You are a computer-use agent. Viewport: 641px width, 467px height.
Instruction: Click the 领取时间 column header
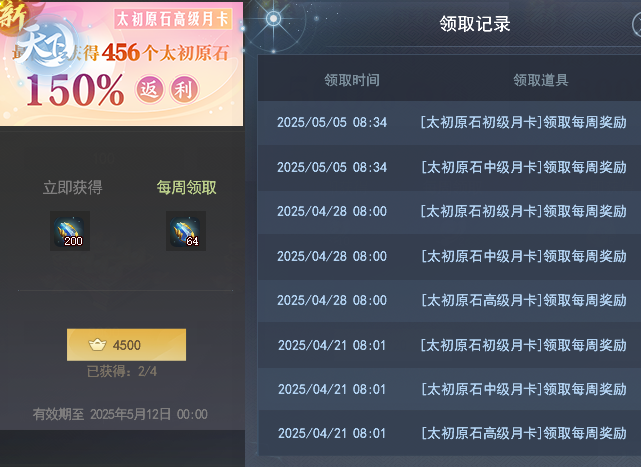352,80
